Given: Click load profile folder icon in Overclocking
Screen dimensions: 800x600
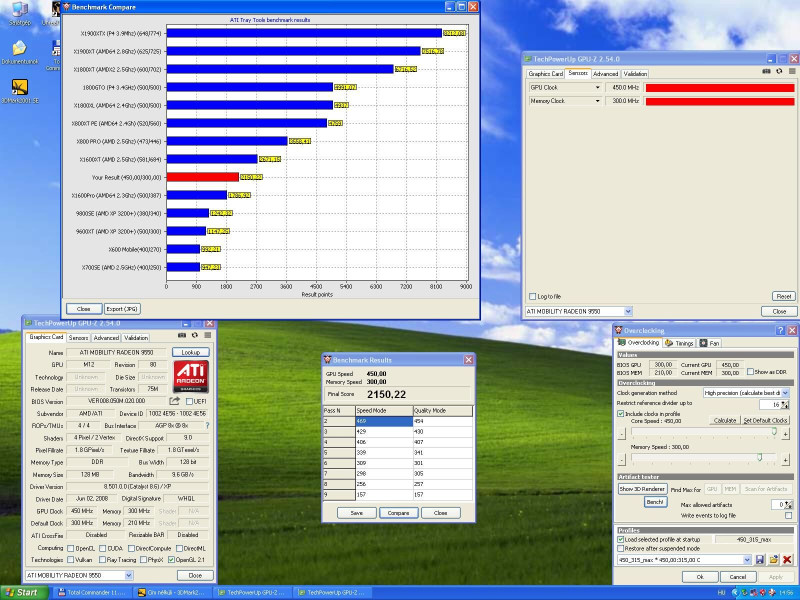Looking at the screenshot, I should click(x=773, y=560).
